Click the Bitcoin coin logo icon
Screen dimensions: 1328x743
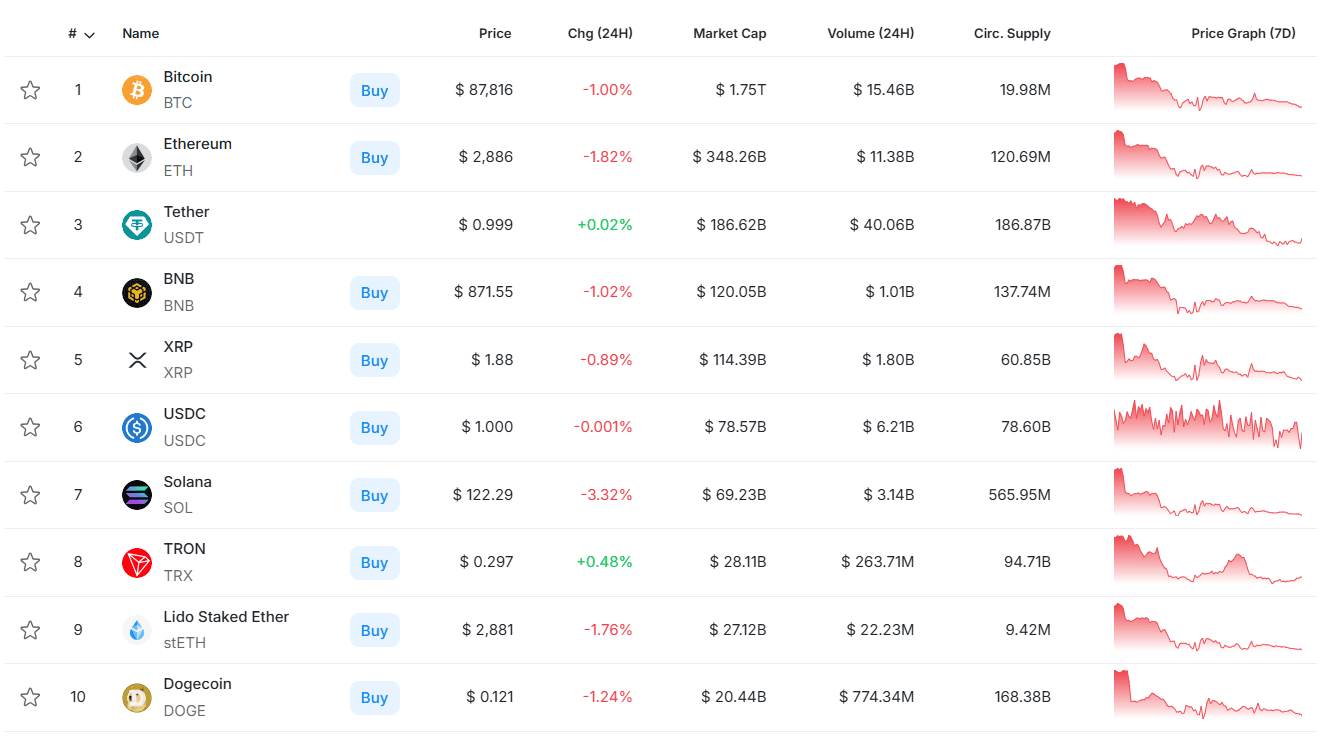(137, 90)
